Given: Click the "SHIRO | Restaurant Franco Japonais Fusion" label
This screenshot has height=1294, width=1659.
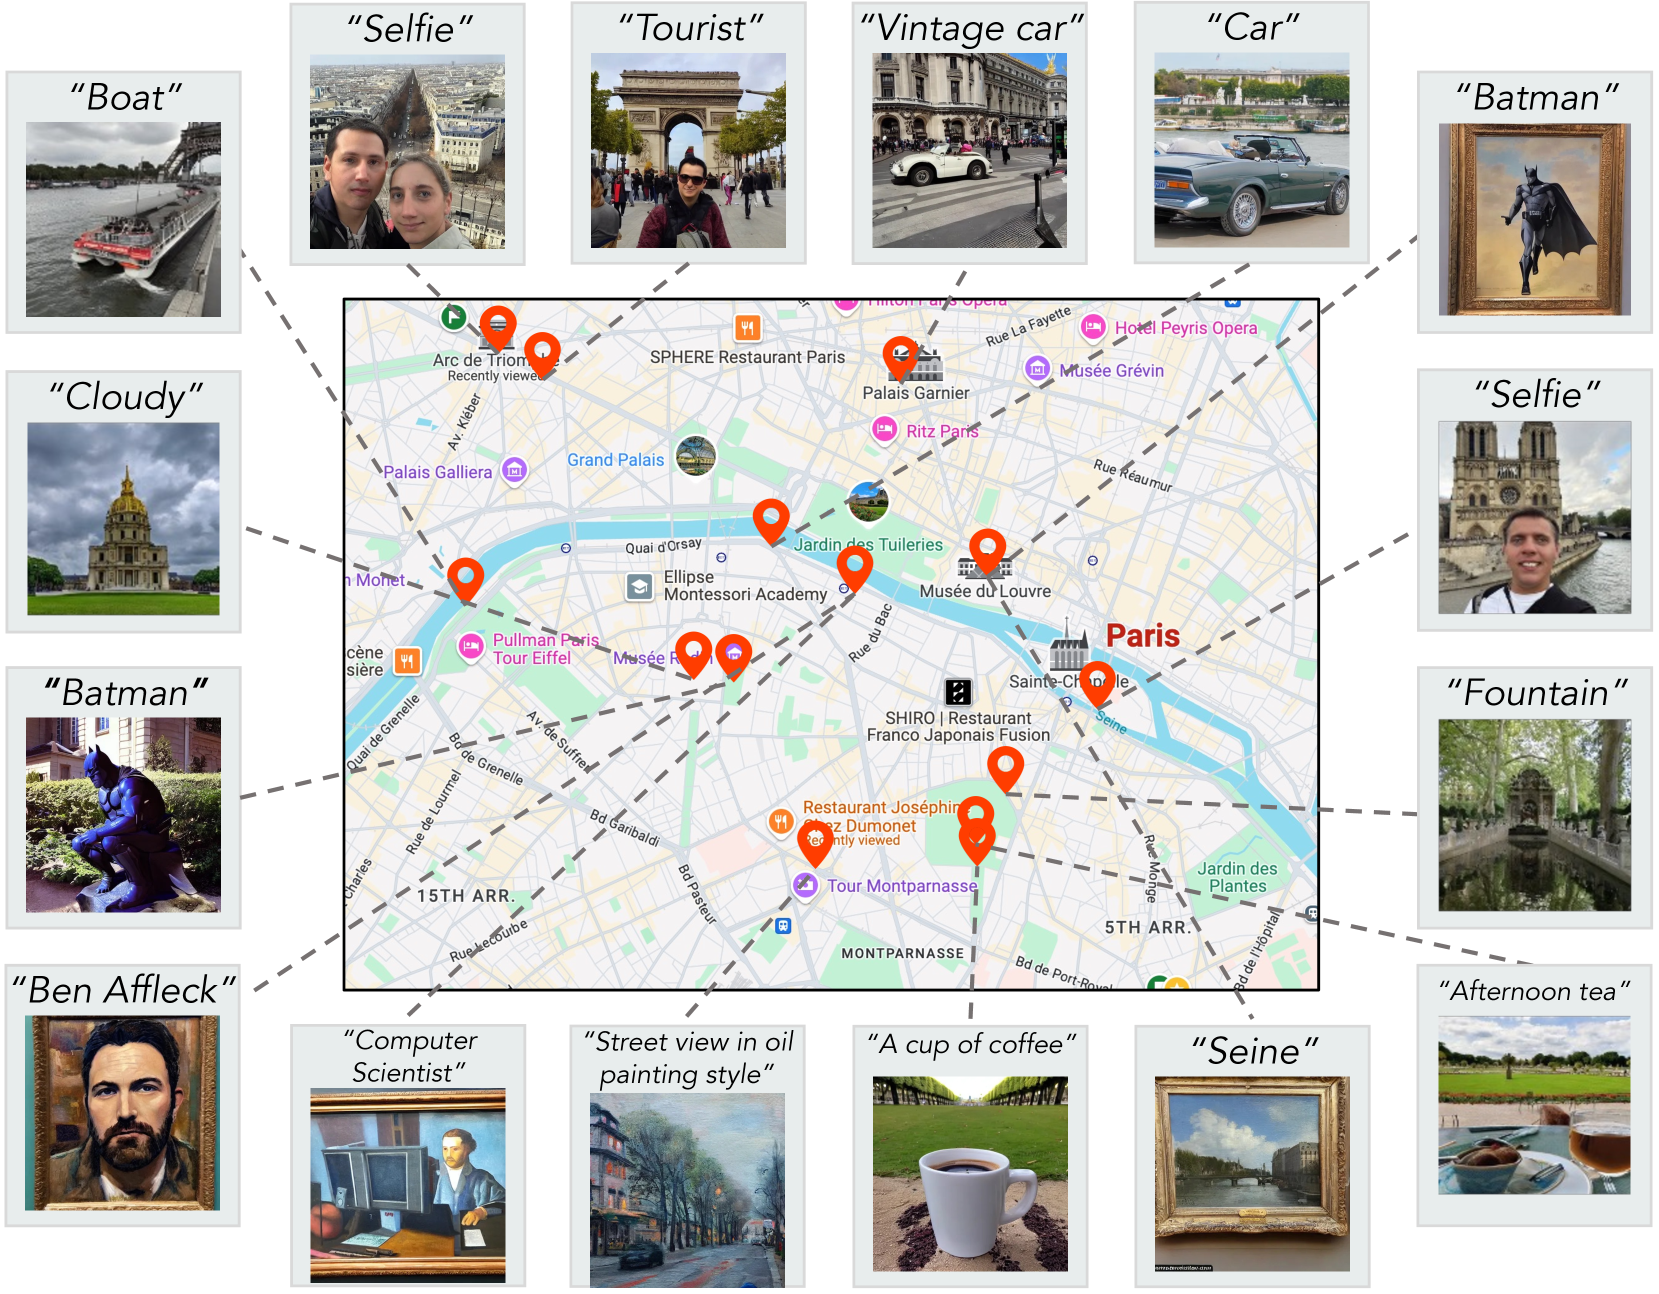Looking at the screenshot, I should 958,727.
